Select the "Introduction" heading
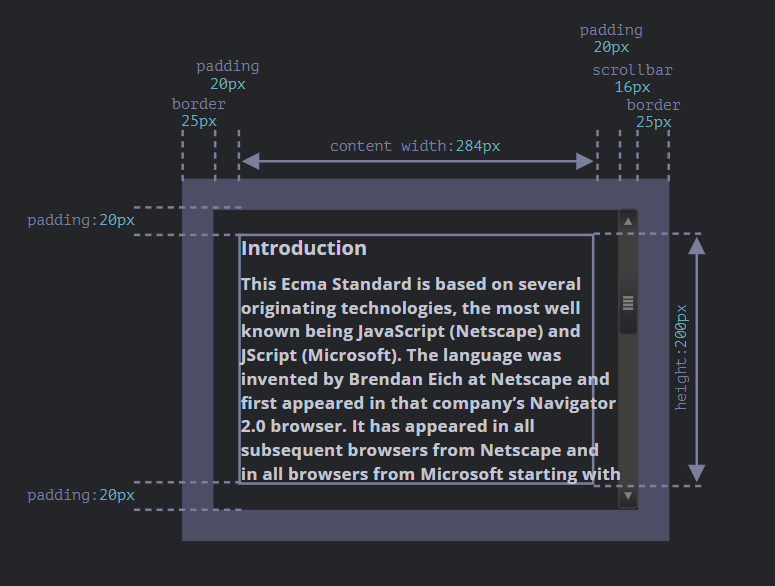This screenshot has height=586, width=775. tap(304, 248)
